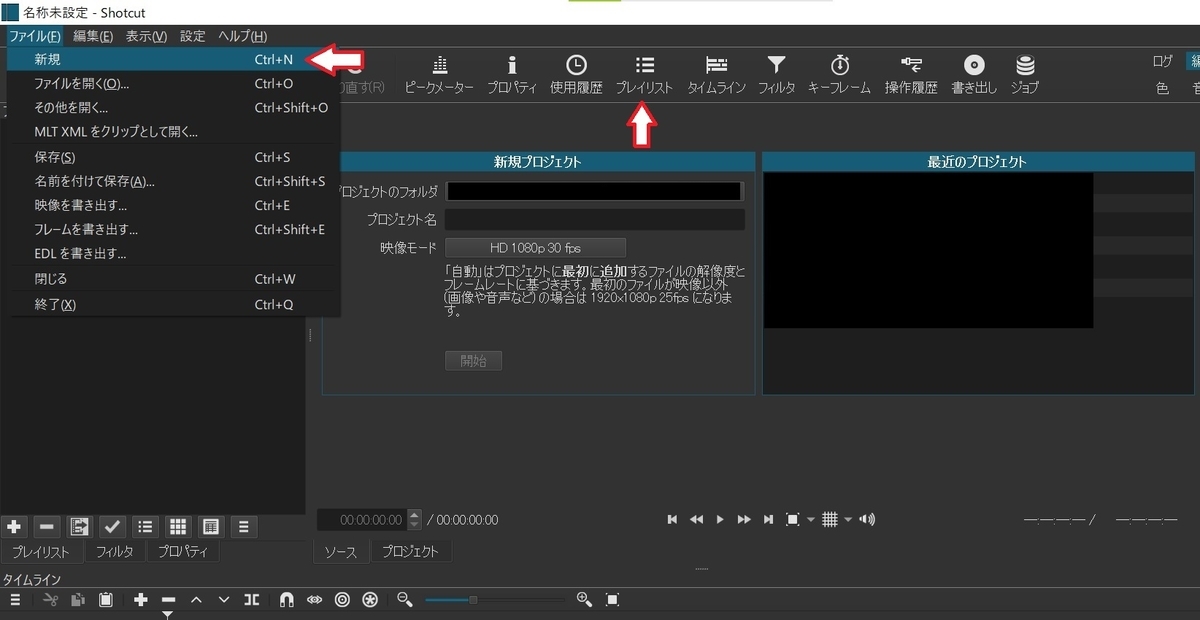
Task: Switch to the フィルタ tab at bottom left
Action: click(115, 551)
